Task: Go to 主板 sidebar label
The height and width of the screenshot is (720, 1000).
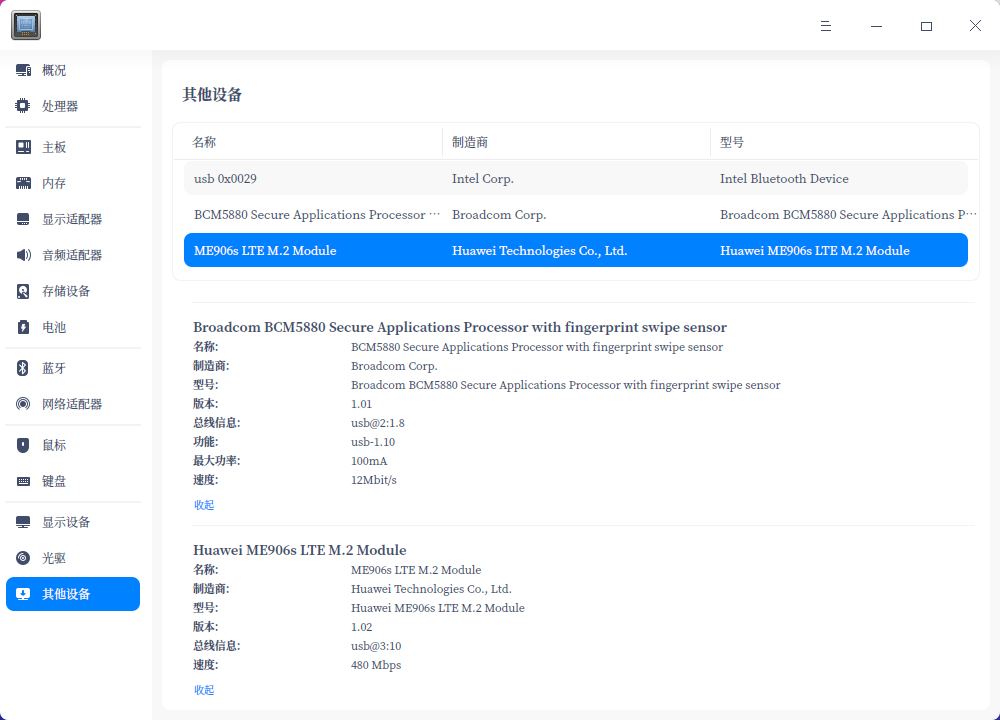Action: 54,147
